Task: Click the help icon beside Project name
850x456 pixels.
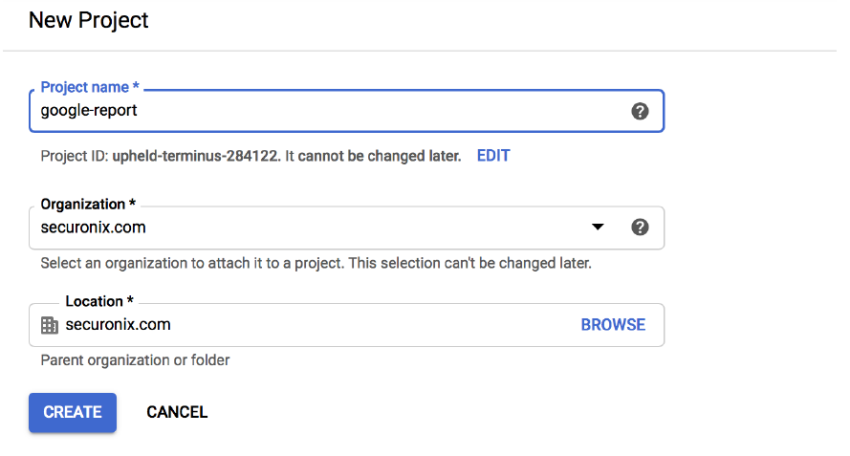Action: click(640, 111)
